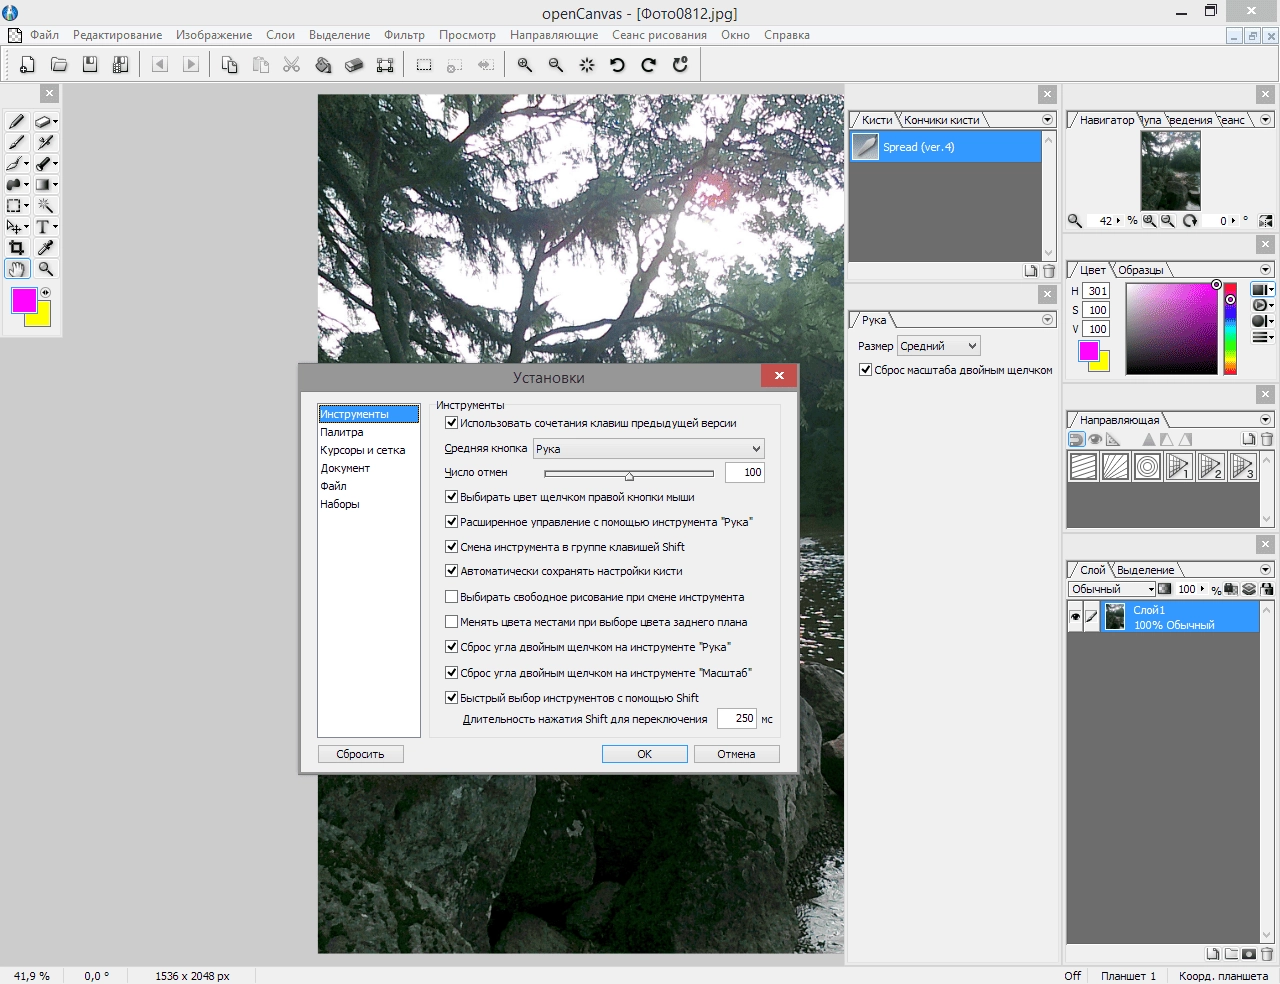Viewport: 1280px width, 984px height.
Task: Create a new document with toolbar icon
Action: [28, 65]
